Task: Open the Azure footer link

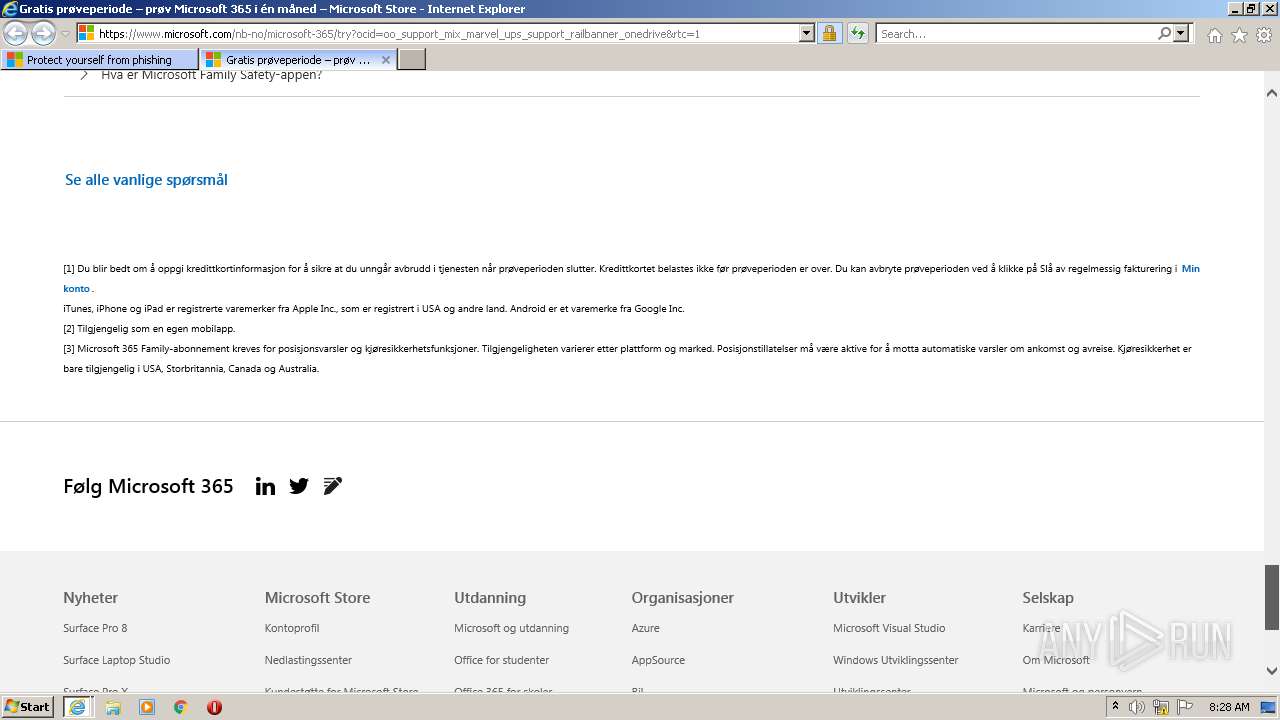Action: point(645,628)
